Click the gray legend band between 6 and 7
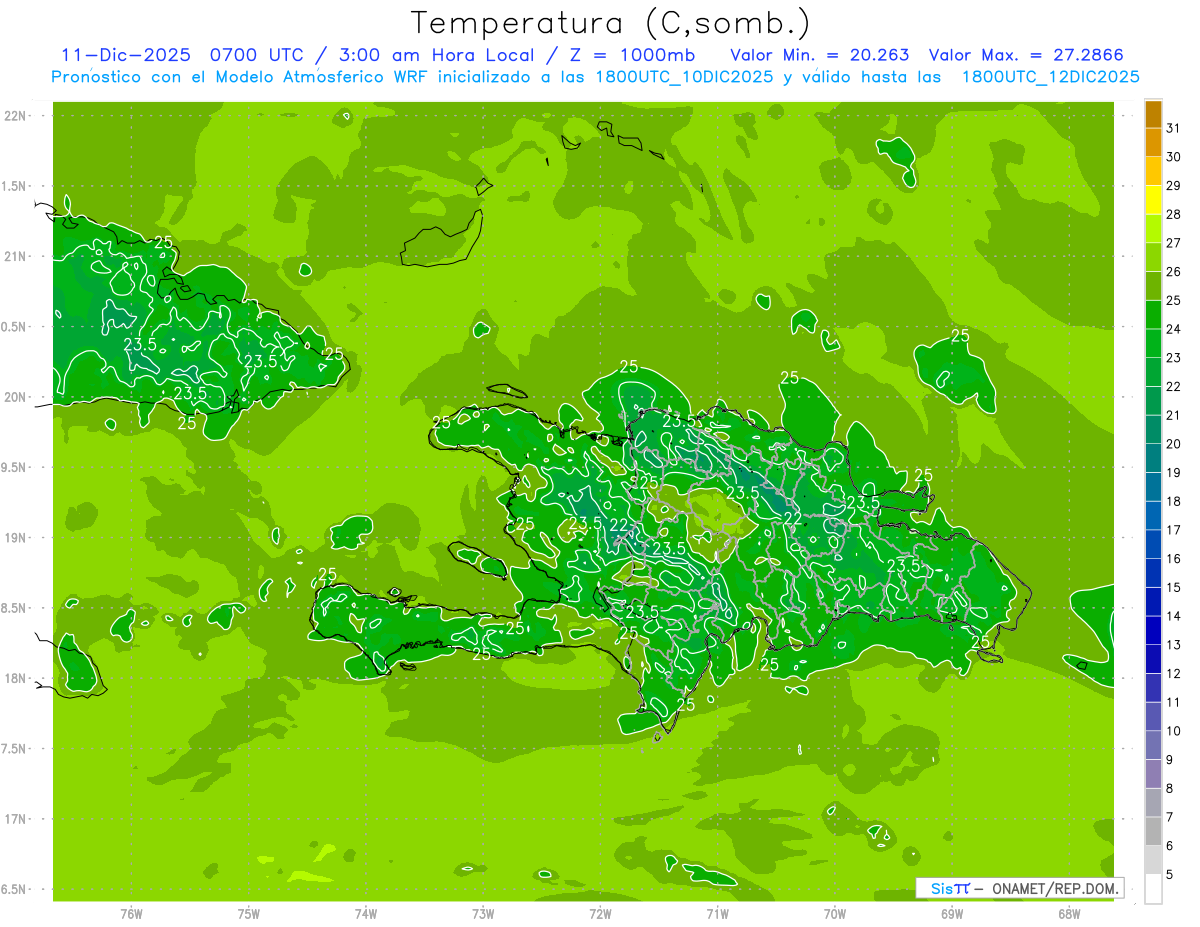This screenshot has height=927, width=1200. click(1153, 832)
